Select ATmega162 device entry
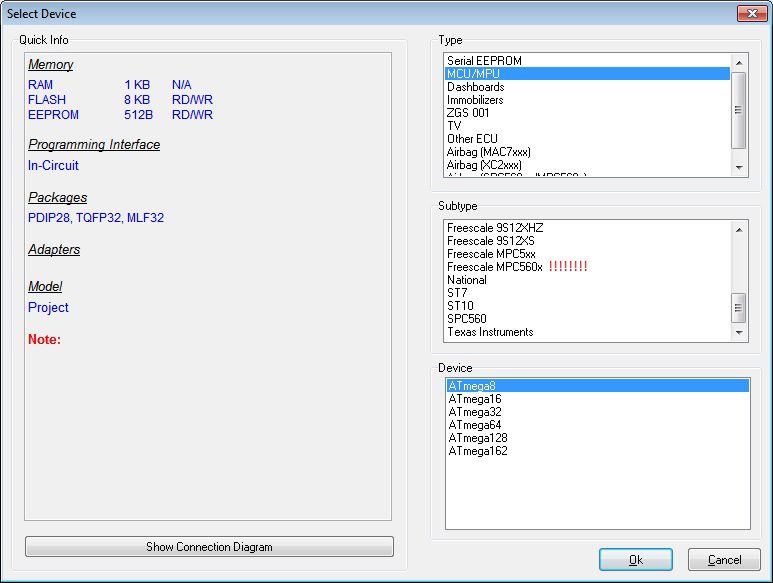773x583 pixels. 478,451
